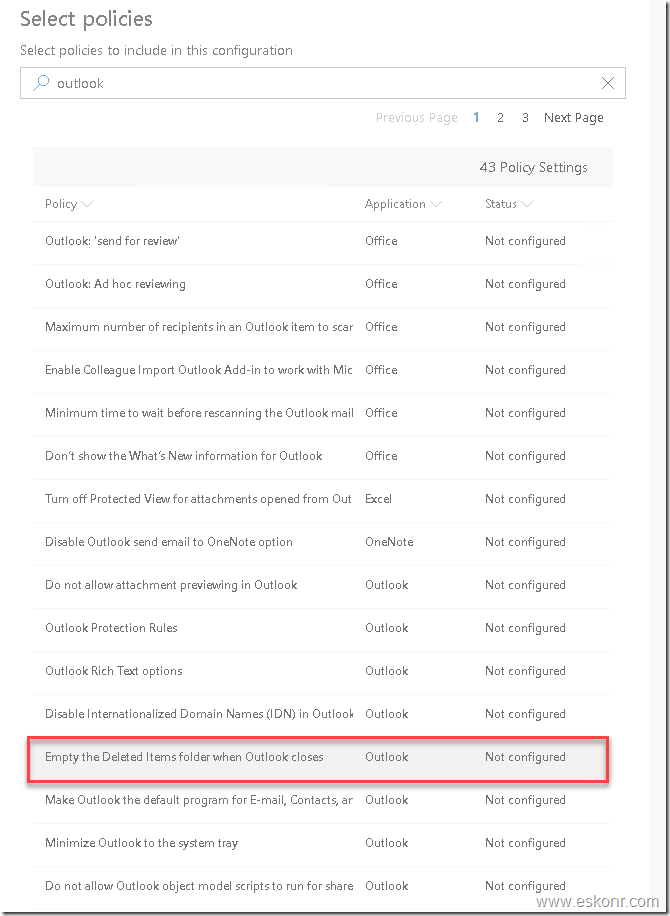Screen dimensions: 670x916
Task: Select Enable Colleague Import Outlook Add-in policy
Action: [322, 370]
